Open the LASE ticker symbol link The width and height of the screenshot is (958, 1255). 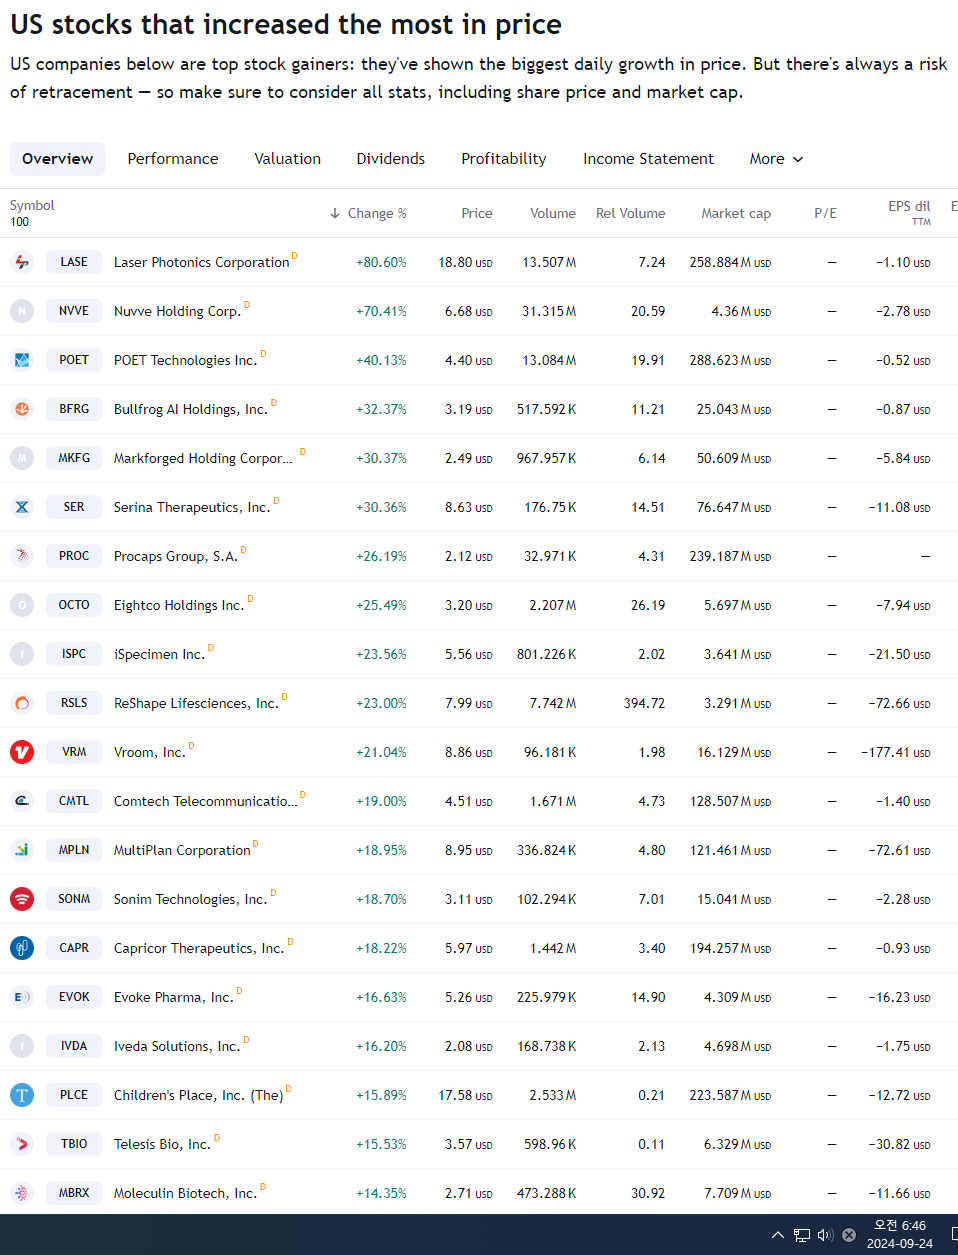coord(74,262)
